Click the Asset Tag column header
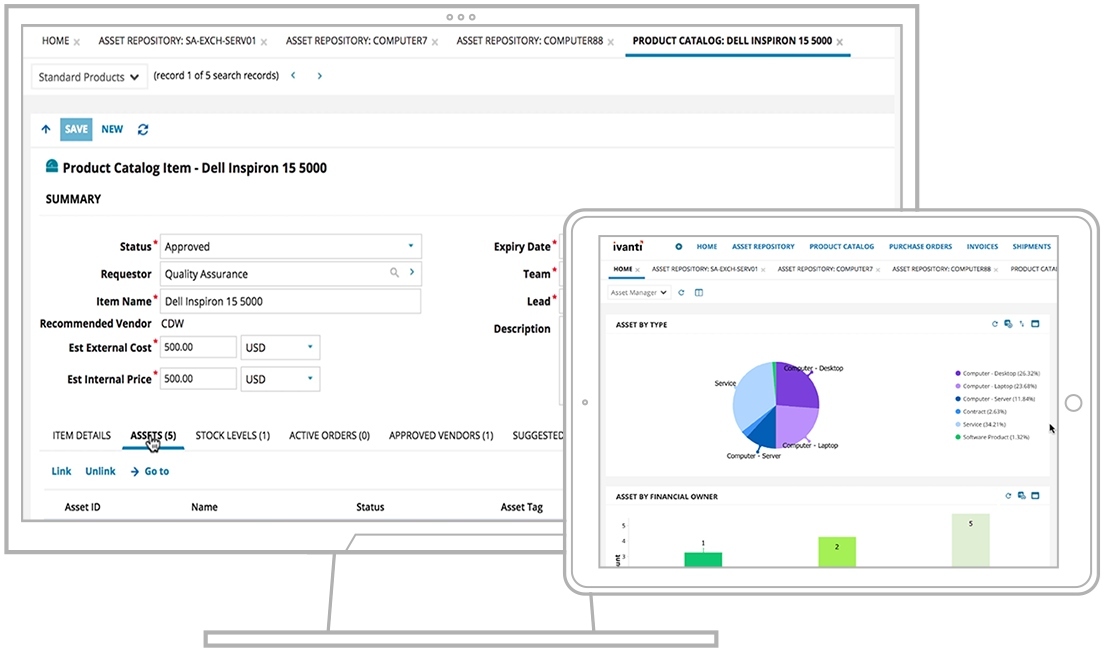Viewport: 1104px width, 652px height. (x=522, y=507)
